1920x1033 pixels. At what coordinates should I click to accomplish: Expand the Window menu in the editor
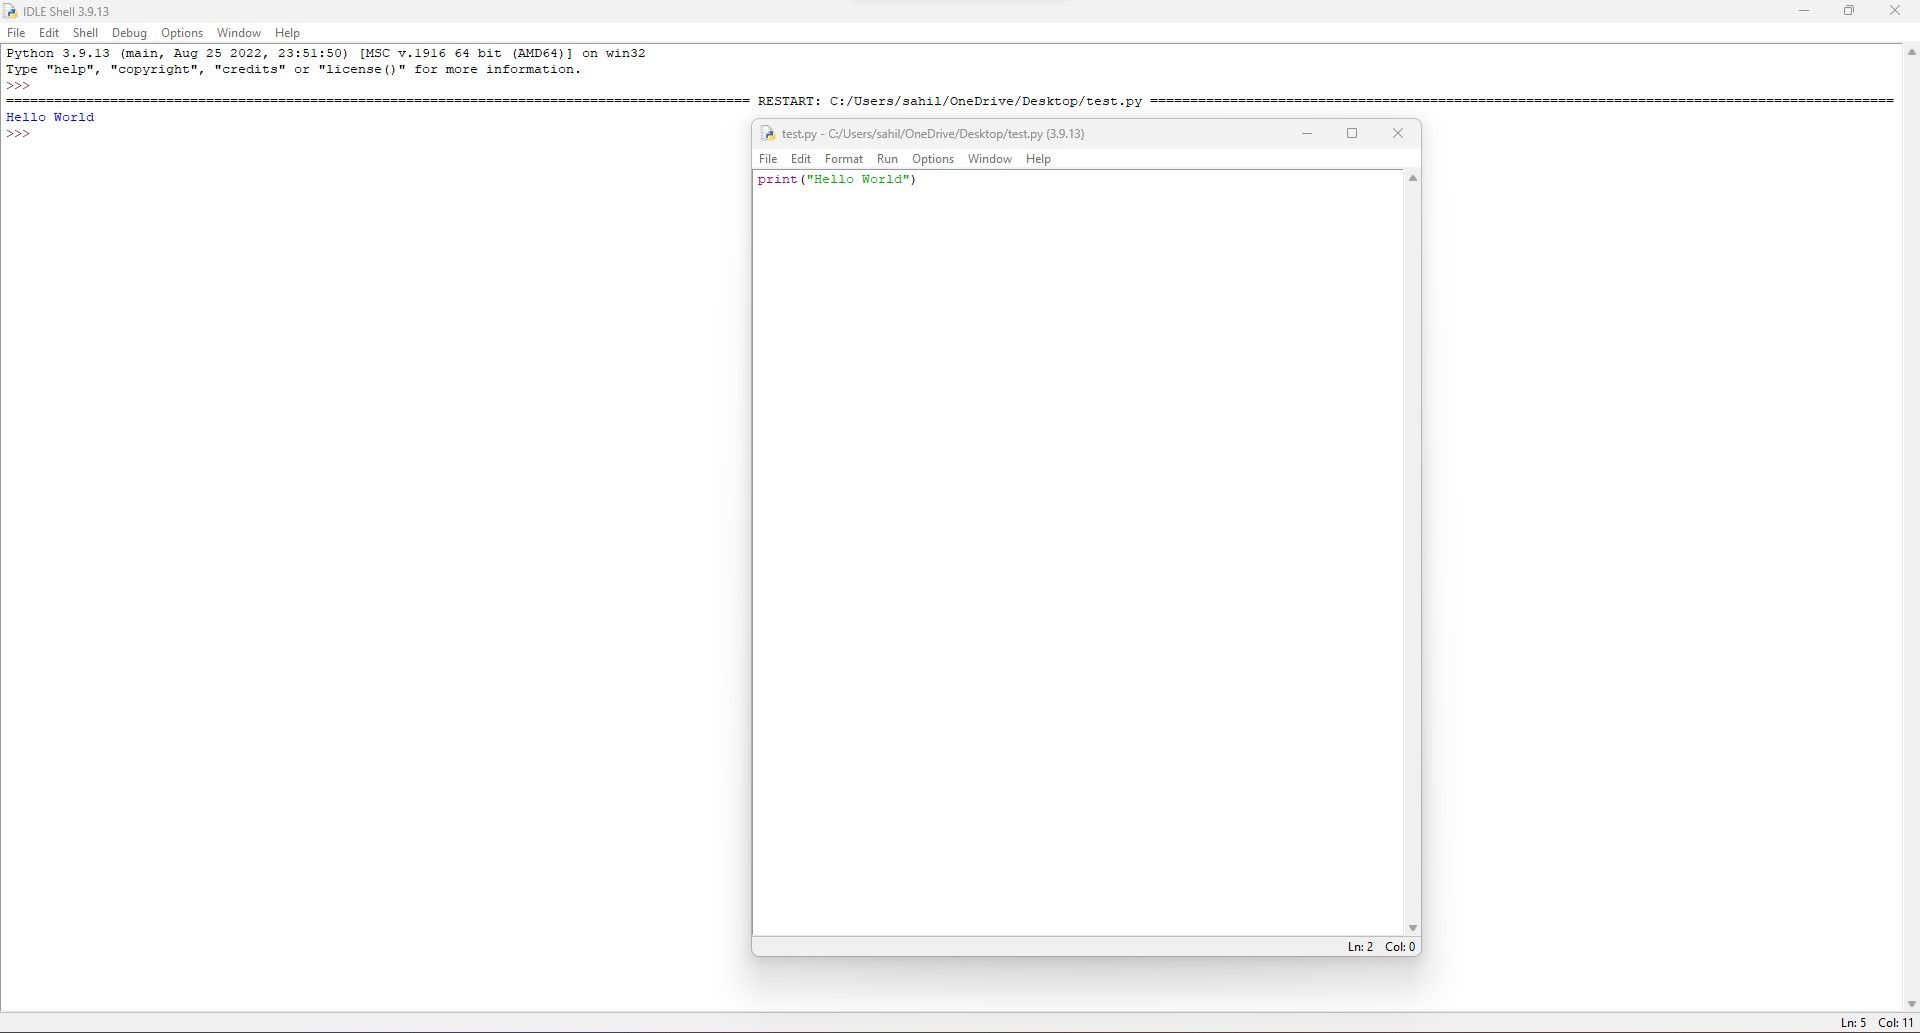989,159
